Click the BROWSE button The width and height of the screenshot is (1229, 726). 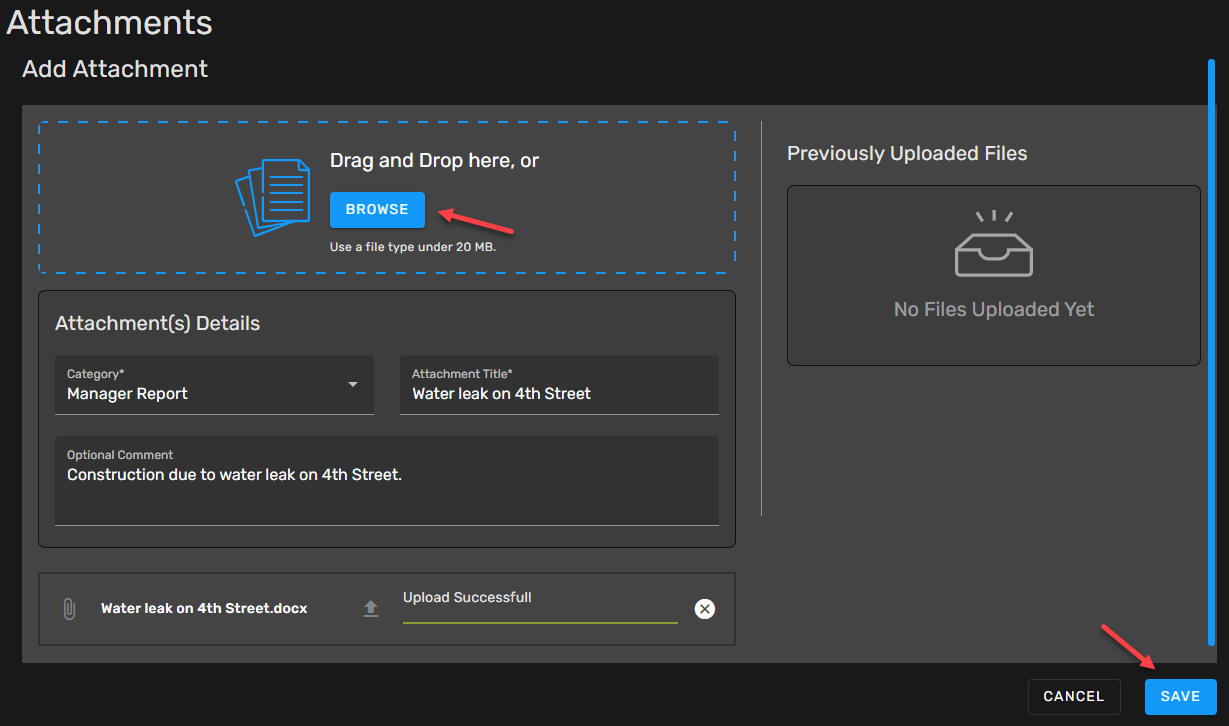point(377,210)
